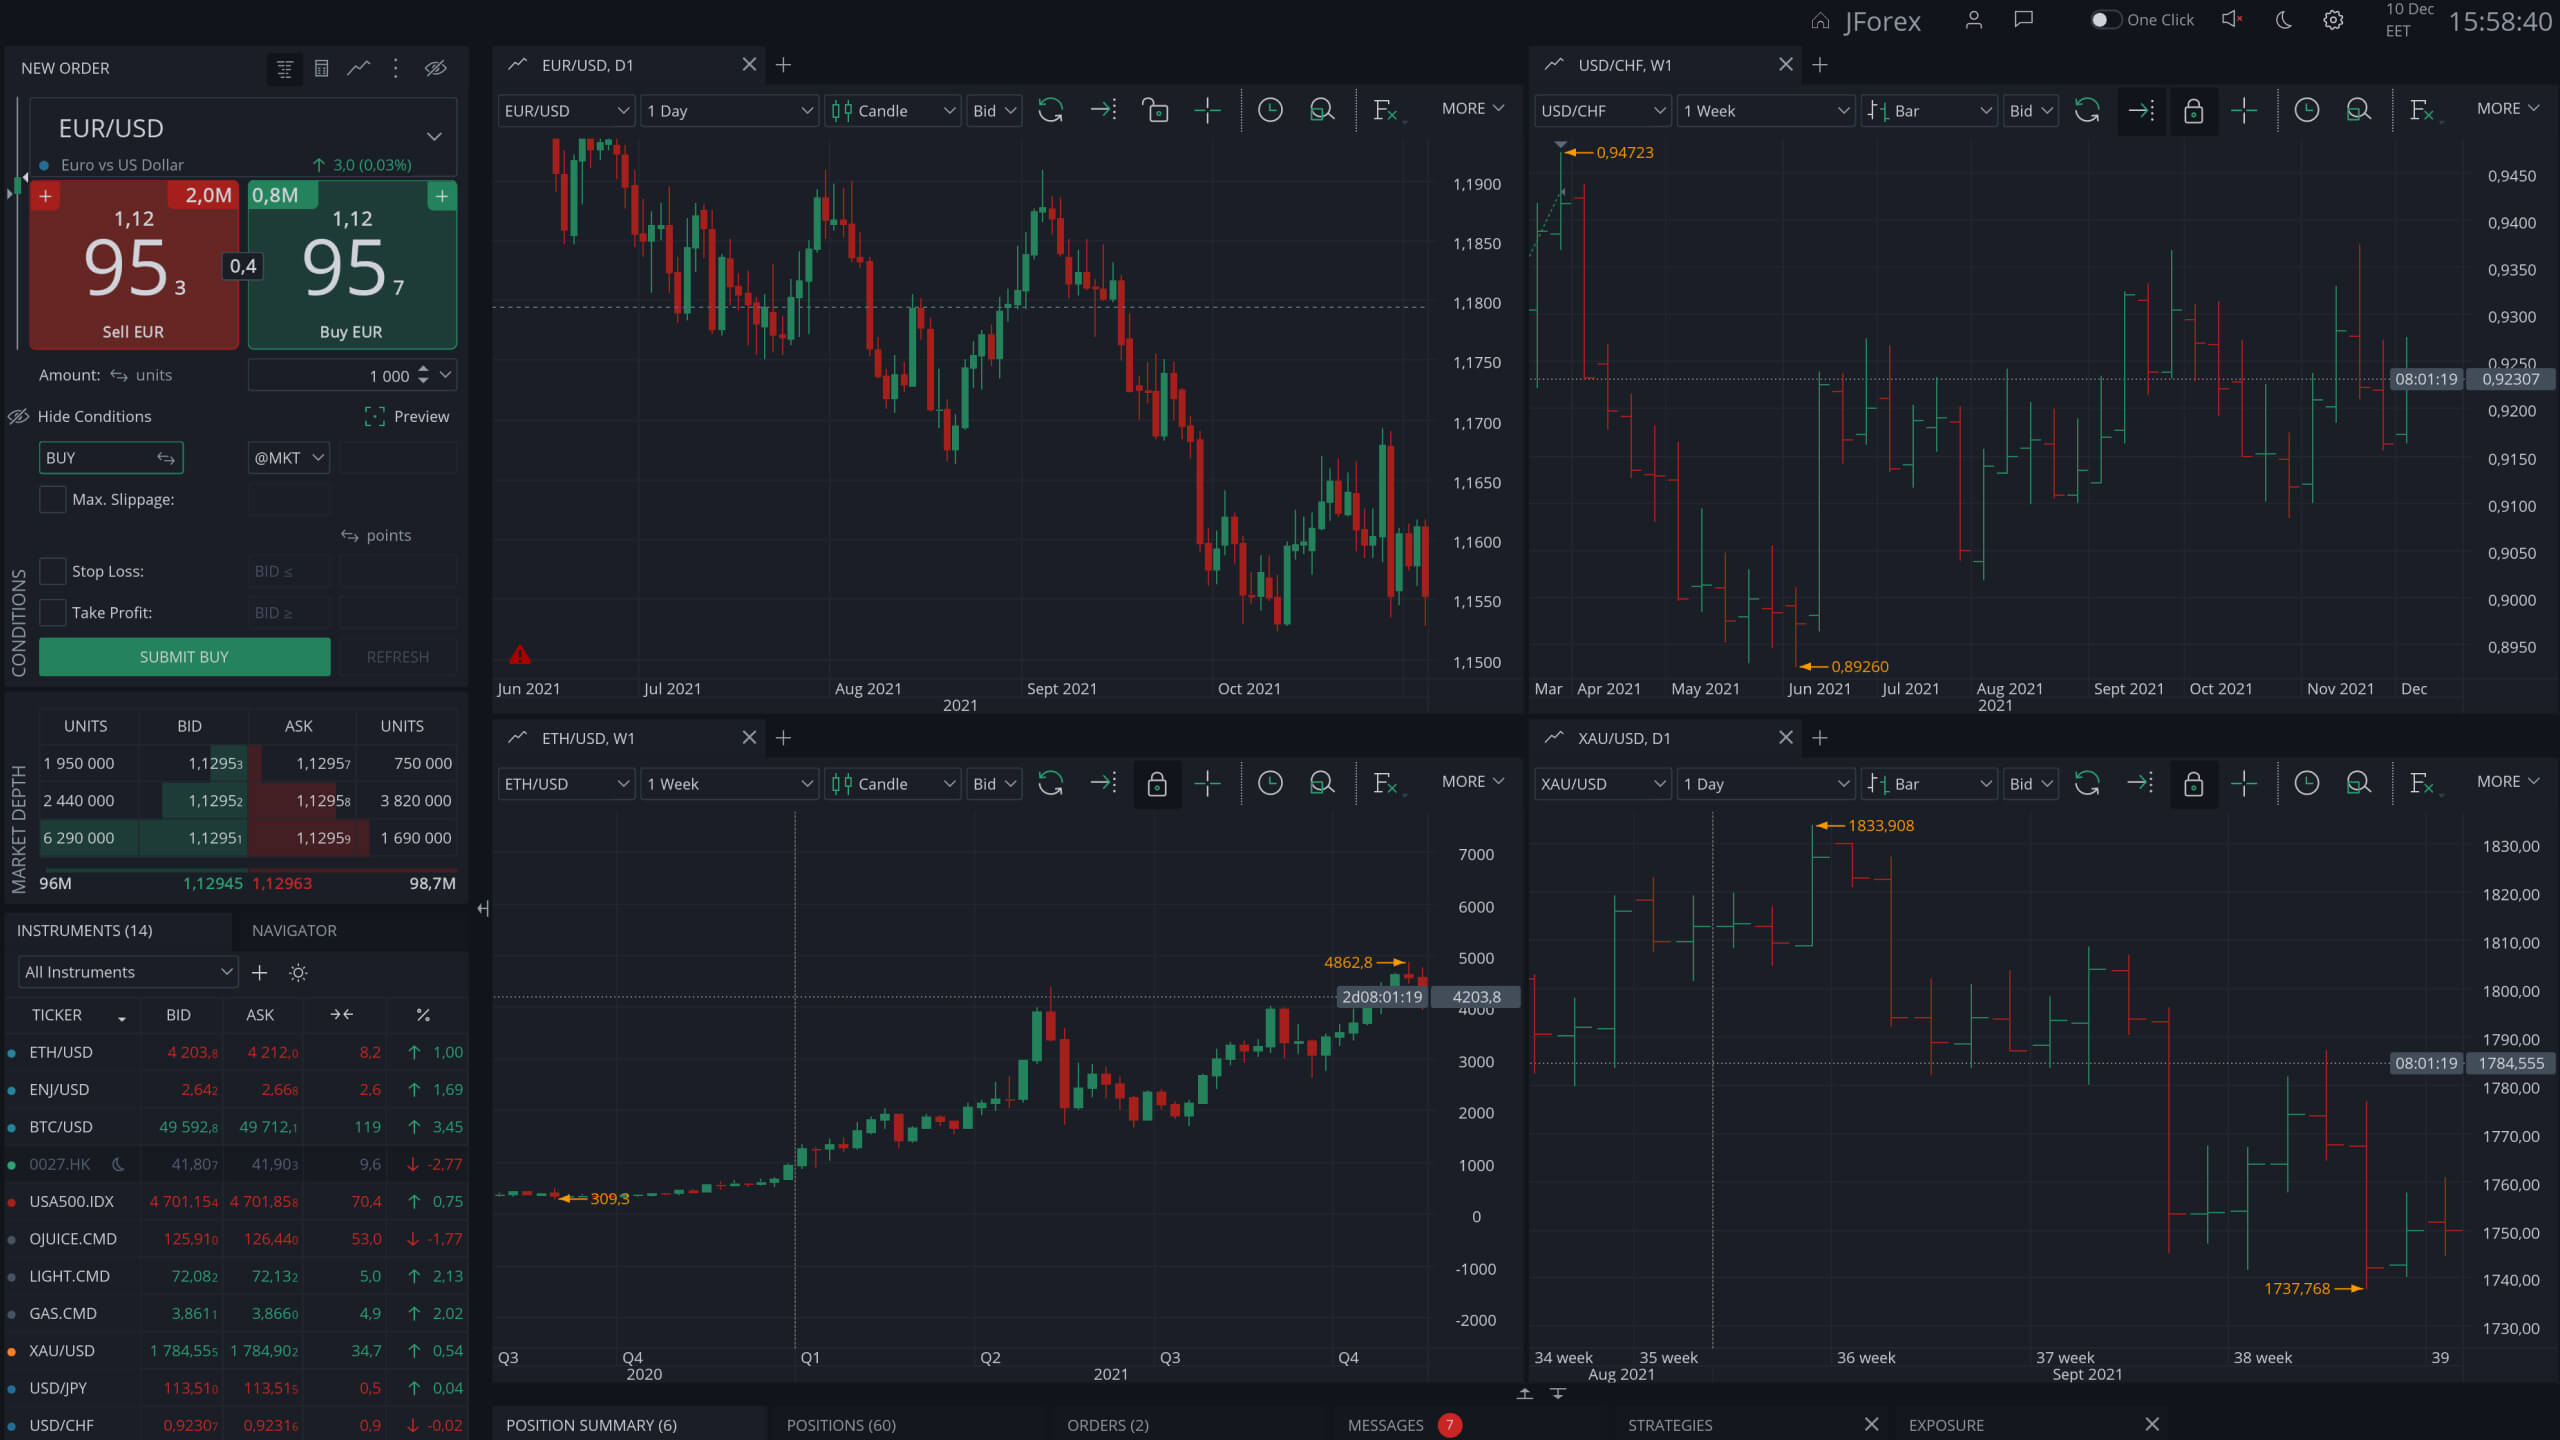Viewport: 2560px width, 1440px height.
Task: Refresh the EUR/USD chart with the circular arrow icon
Action: pyautogui.click(x=1050, y=111)
